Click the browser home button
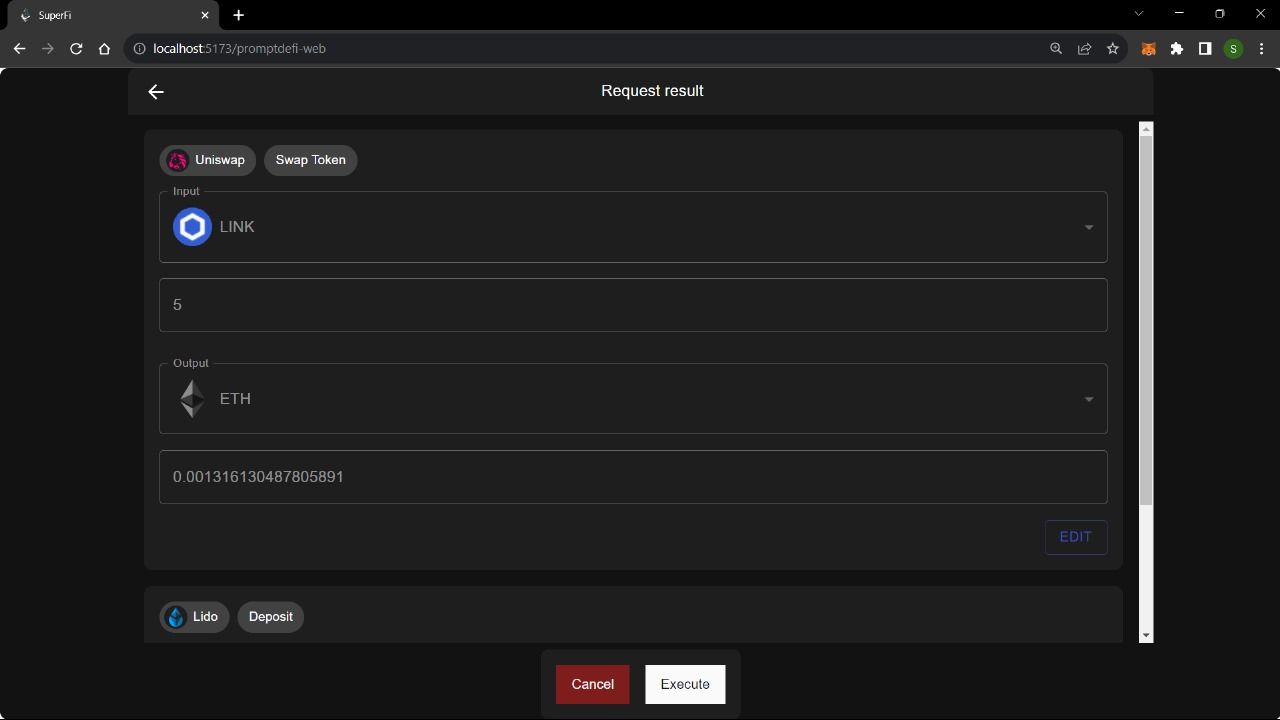Viewport: 1280px width, 720px height. [x=104, y=49]
